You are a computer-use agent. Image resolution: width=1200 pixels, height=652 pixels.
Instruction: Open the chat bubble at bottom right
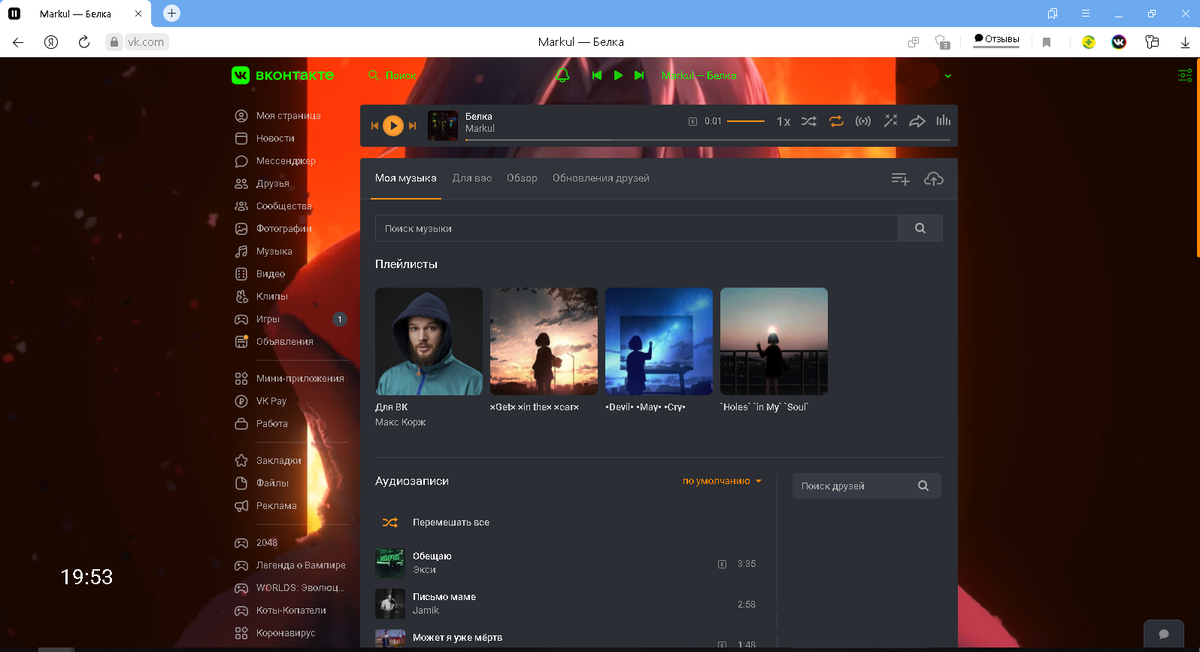(1164, 635)
